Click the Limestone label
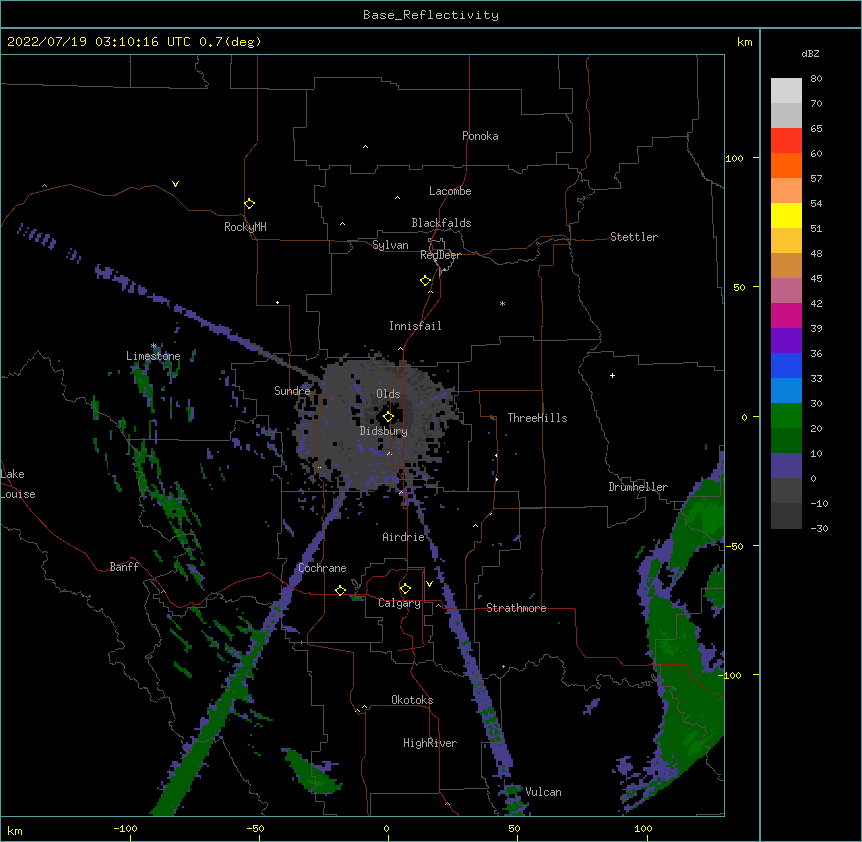This screenshot has width=862, height=842. tap(153, 356)
